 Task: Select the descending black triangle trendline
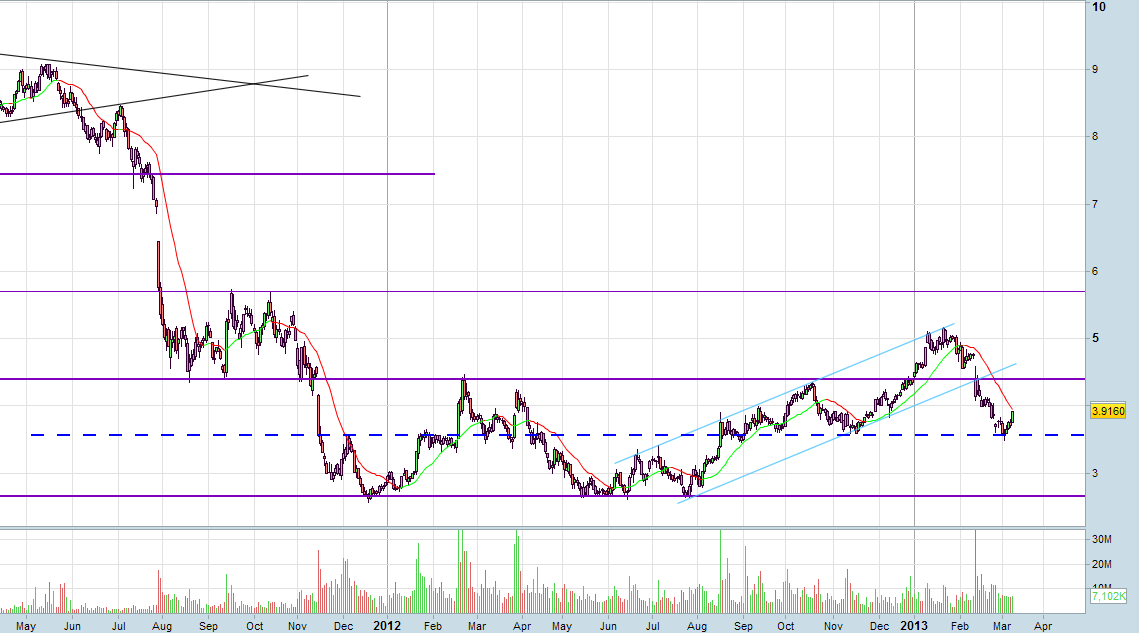click(180, 75)
